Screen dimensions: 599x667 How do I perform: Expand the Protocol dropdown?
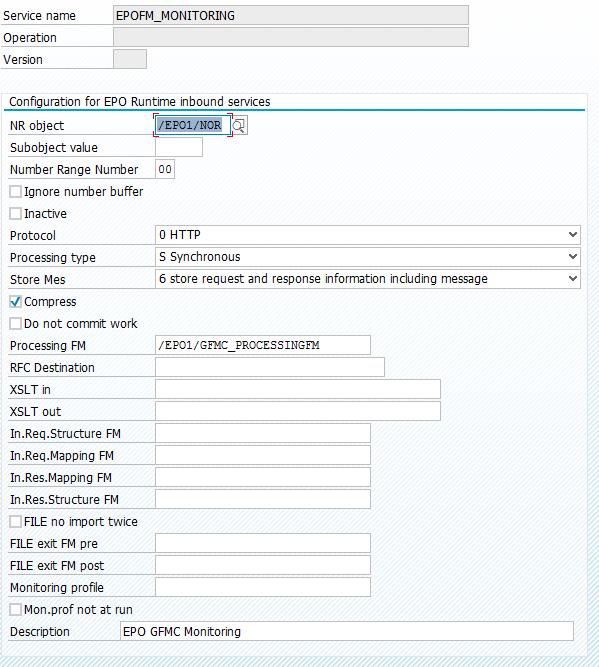coord(573,235)
